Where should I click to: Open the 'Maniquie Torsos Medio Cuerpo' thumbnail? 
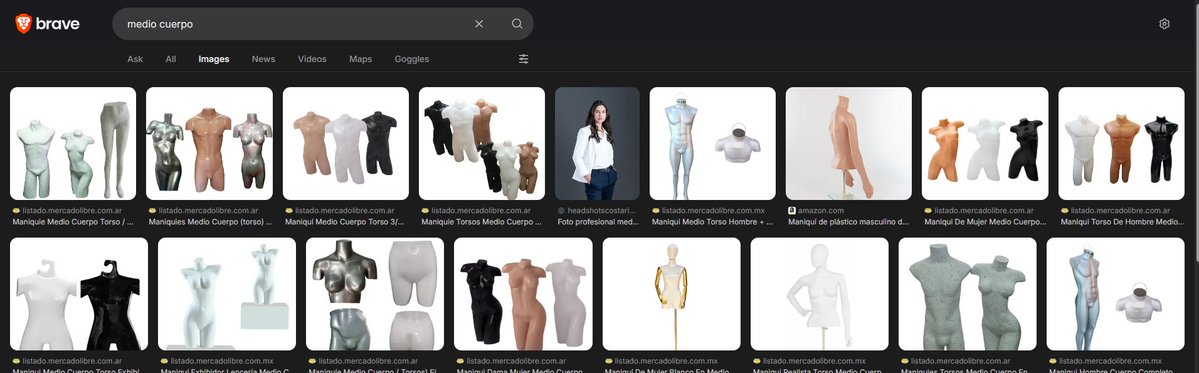click(x=482, y=144)
